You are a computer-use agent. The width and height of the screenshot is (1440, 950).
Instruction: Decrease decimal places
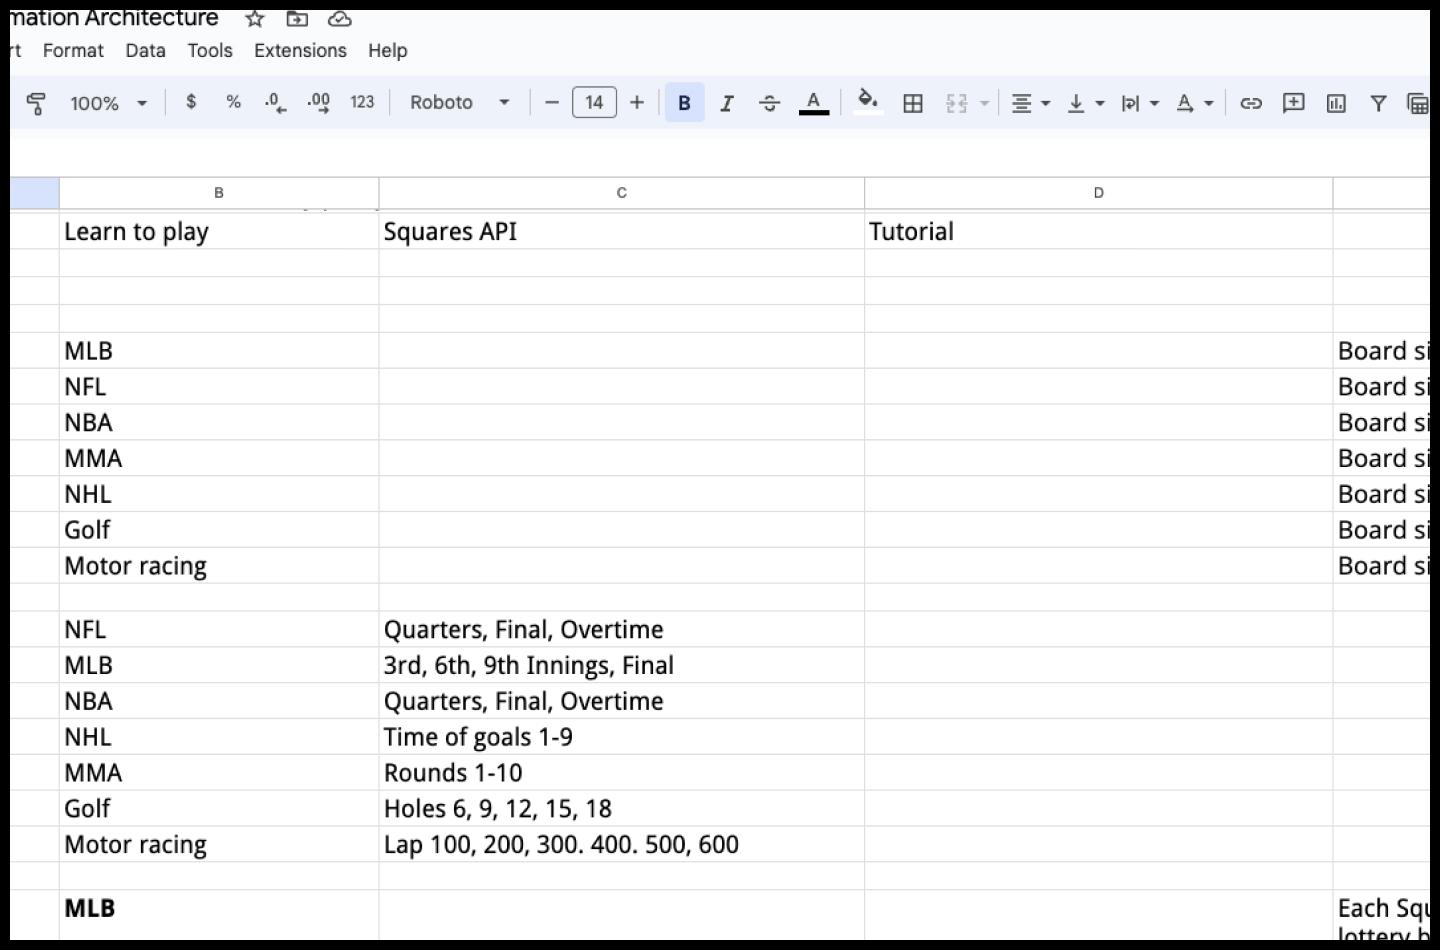point(275,102)
